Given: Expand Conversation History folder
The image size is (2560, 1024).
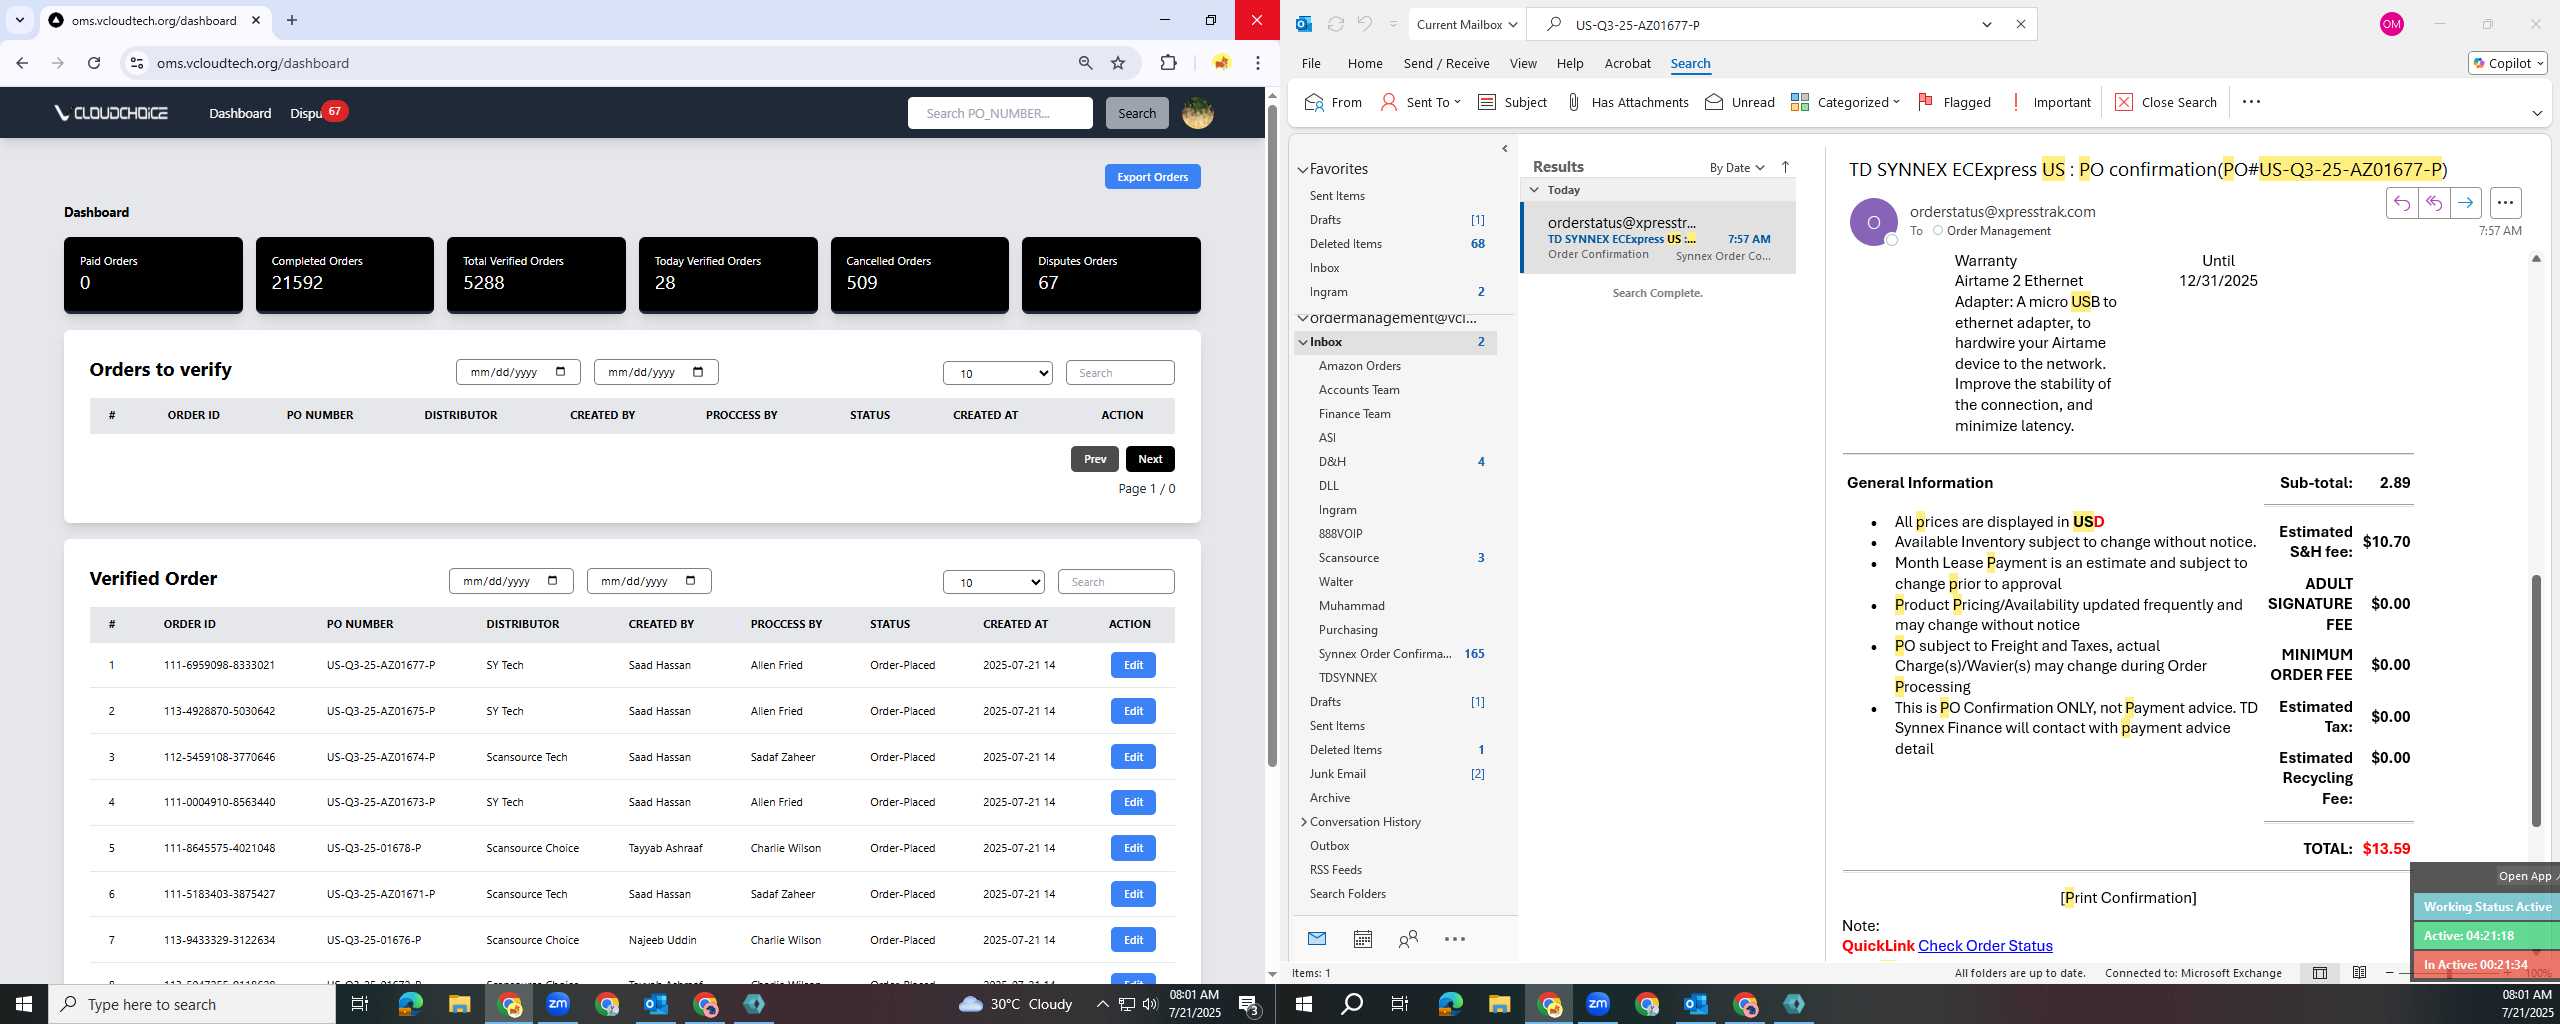Looking at the screenshot, I should tap(1304, 822).
